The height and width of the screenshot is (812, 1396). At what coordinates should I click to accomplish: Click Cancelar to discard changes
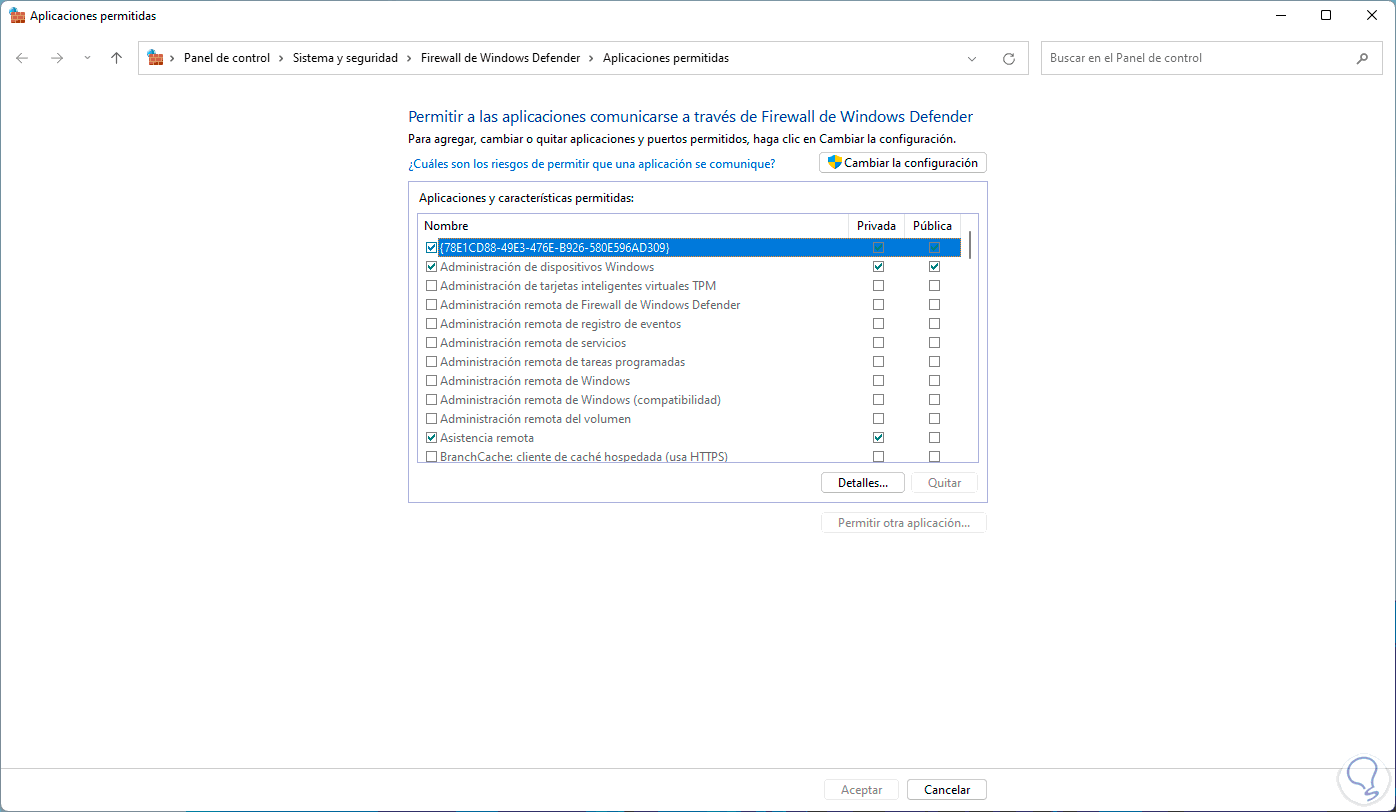point(947,790)
